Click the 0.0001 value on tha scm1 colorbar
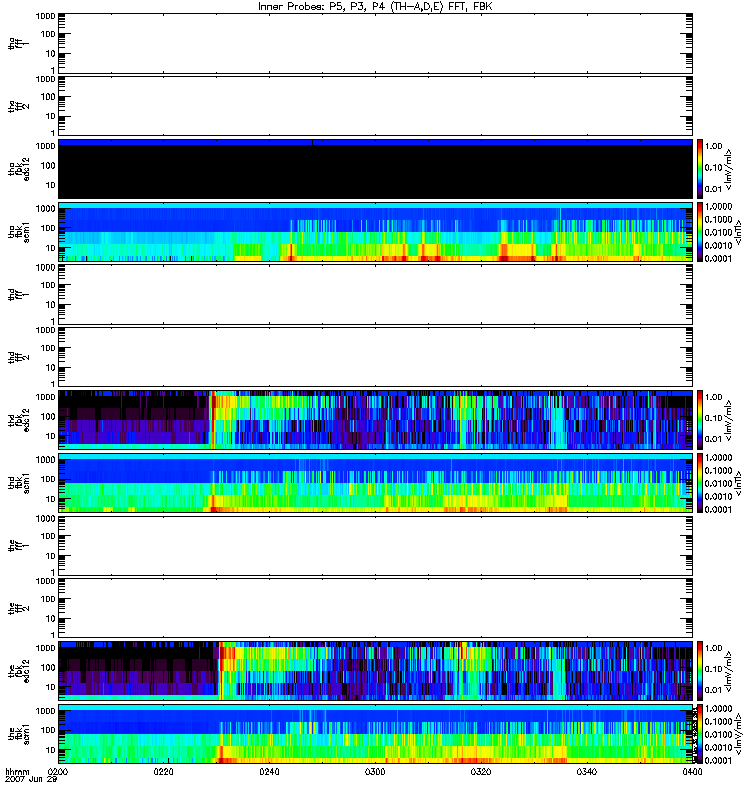750x800 pixels. point(718,259)
